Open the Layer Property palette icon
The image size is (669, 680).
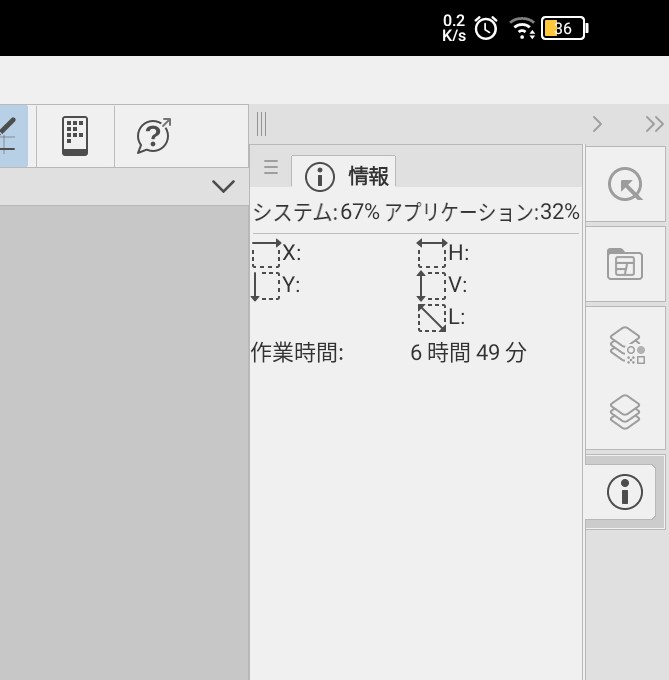626,345
